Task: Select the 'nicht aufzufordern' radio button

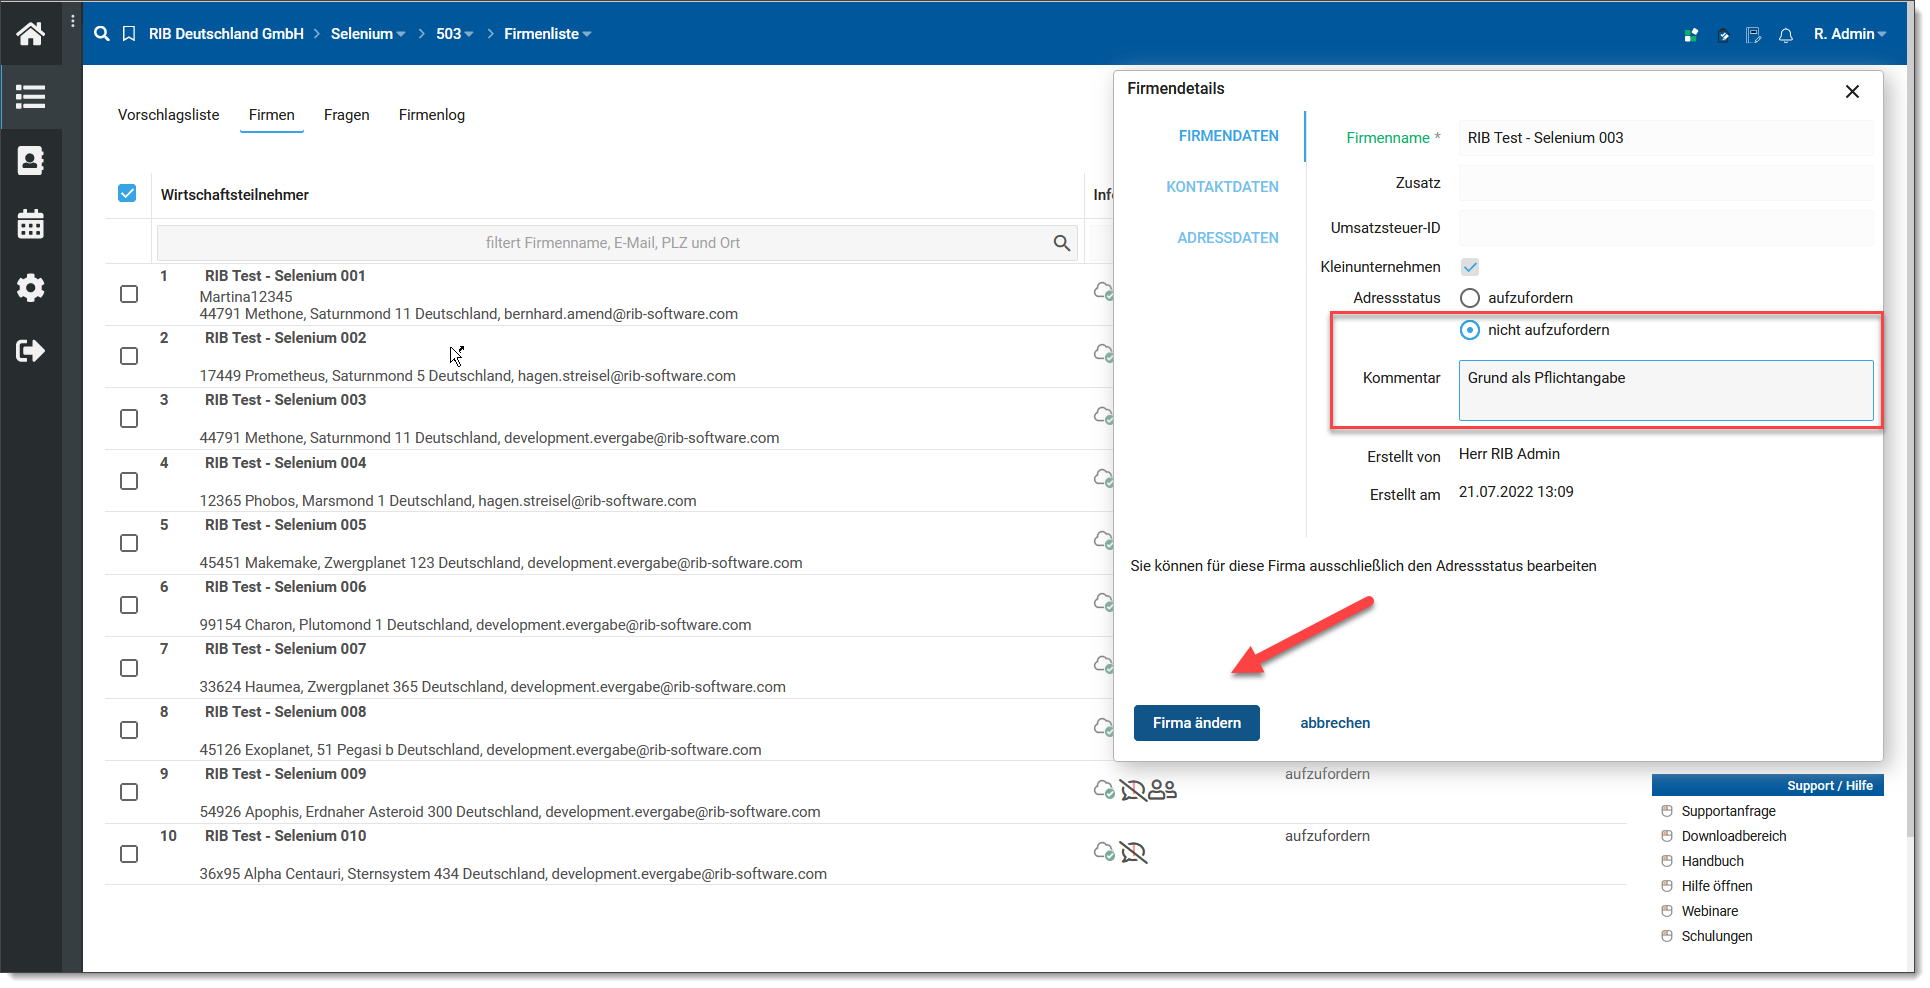Action: [x=1470, y=330]
